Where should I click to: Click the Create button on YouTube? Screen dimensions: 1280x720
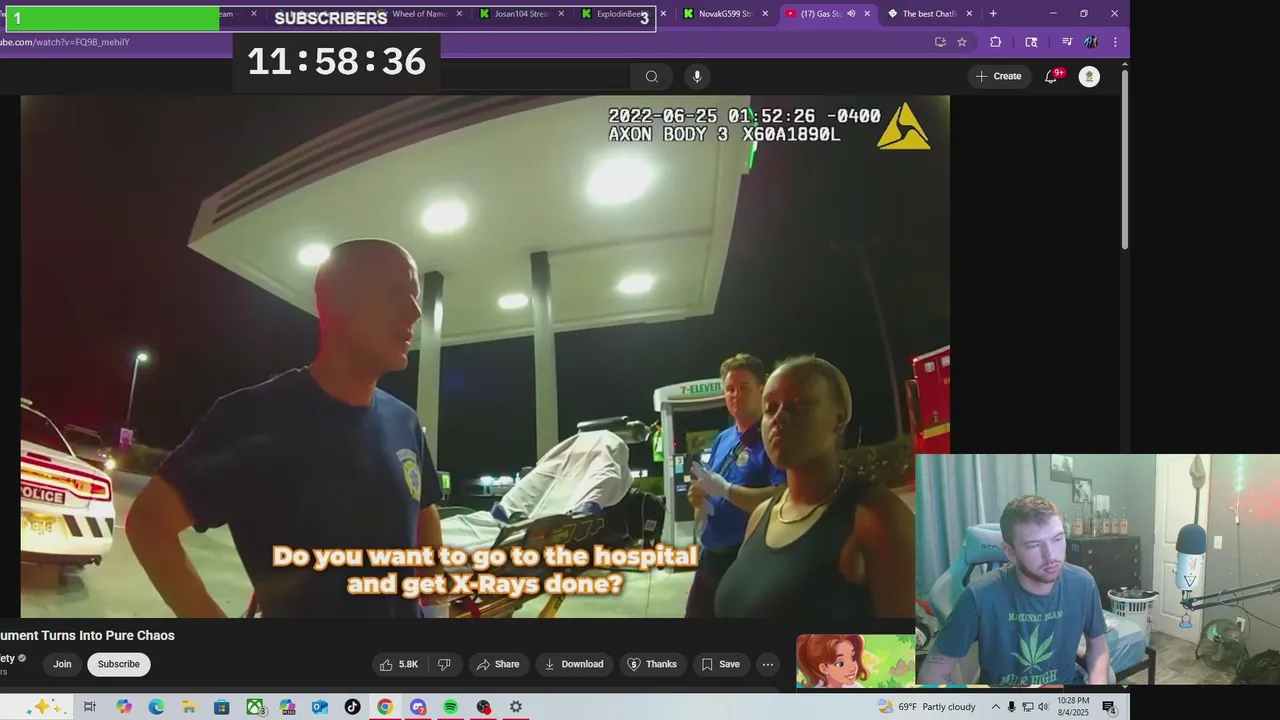tap(998, 76)
